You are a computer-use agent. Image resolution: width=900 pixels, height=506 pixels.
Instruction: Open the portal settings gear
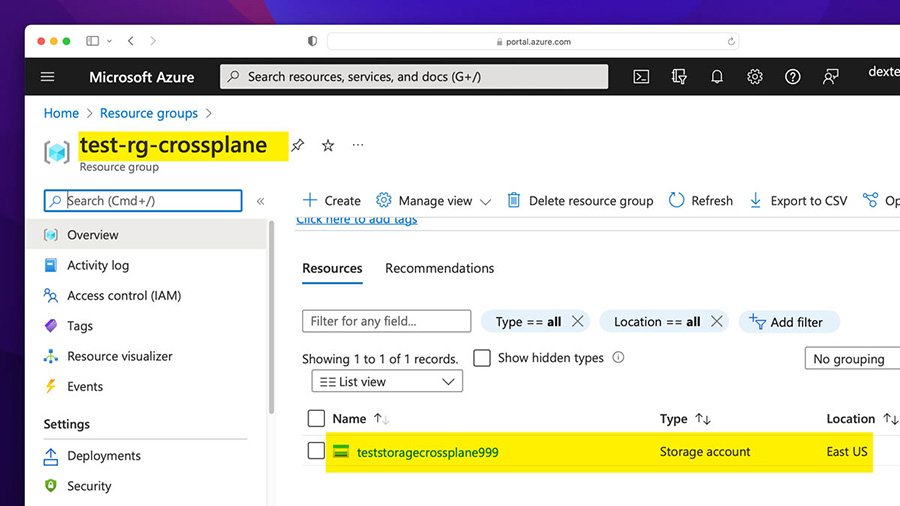[755, 77]
